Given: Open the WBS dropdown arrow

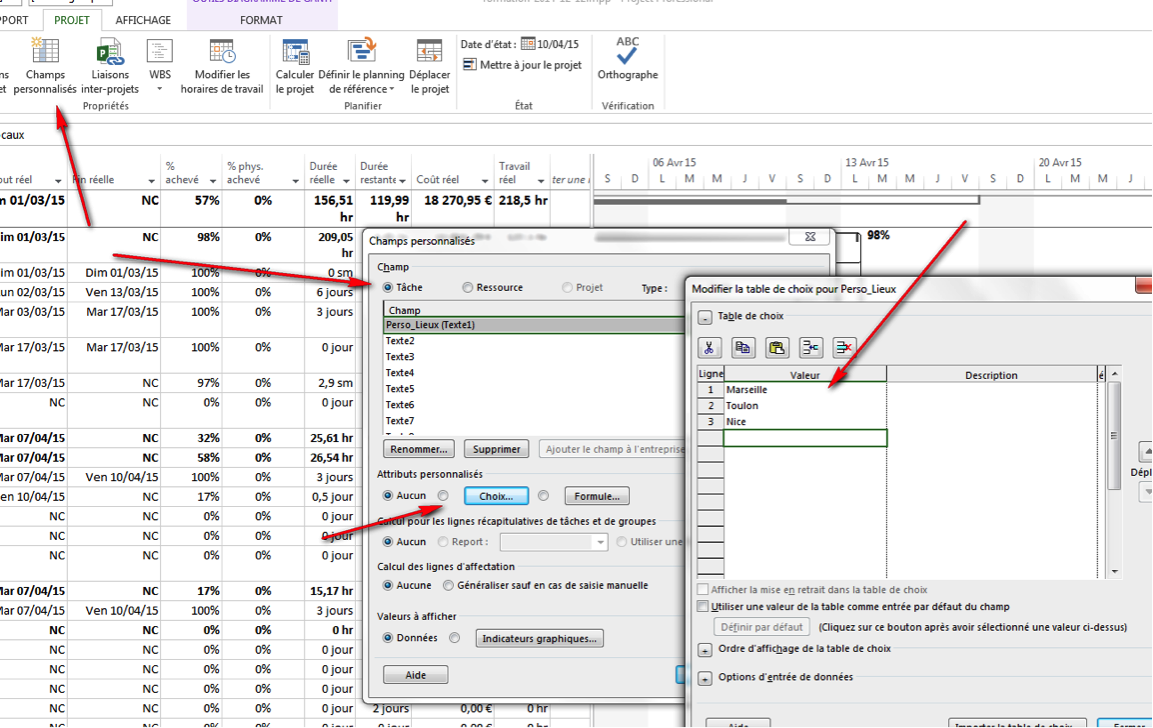Looking at the screenshot, I should pyautogui.click(x=160, y=90).
